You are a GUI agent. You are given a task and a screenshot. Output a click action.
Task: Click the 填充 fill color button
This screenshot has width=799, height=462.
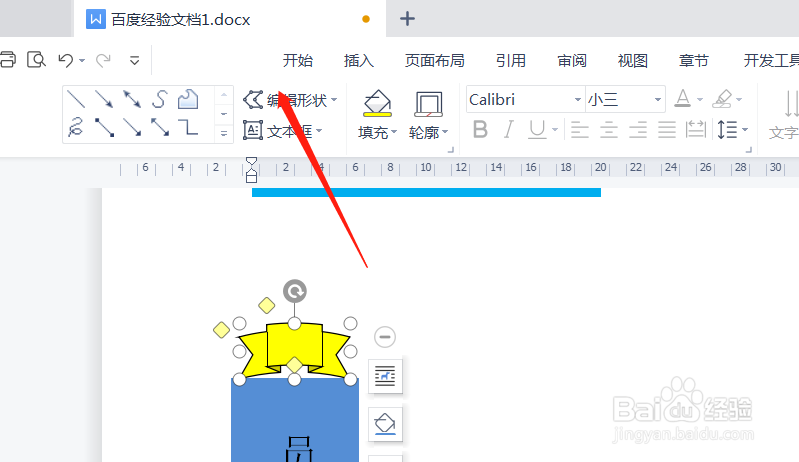[377, 115]
